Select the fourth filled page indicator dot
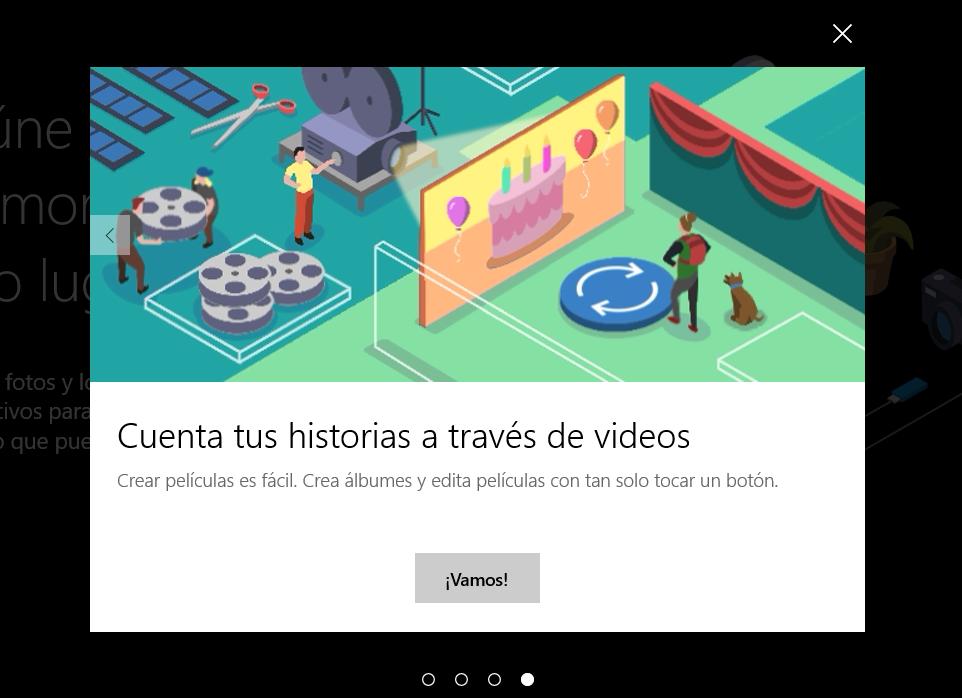 pyautogui.click(x=527, y=680)
